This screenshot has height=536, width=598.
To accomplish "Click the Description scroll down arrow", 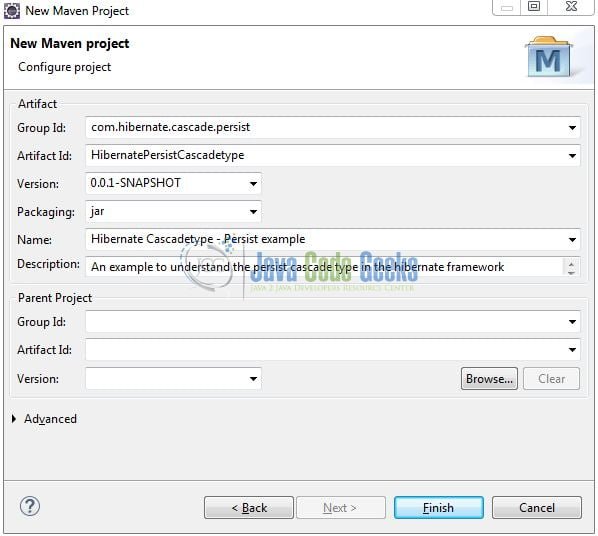I will click(x=571, y=272).
